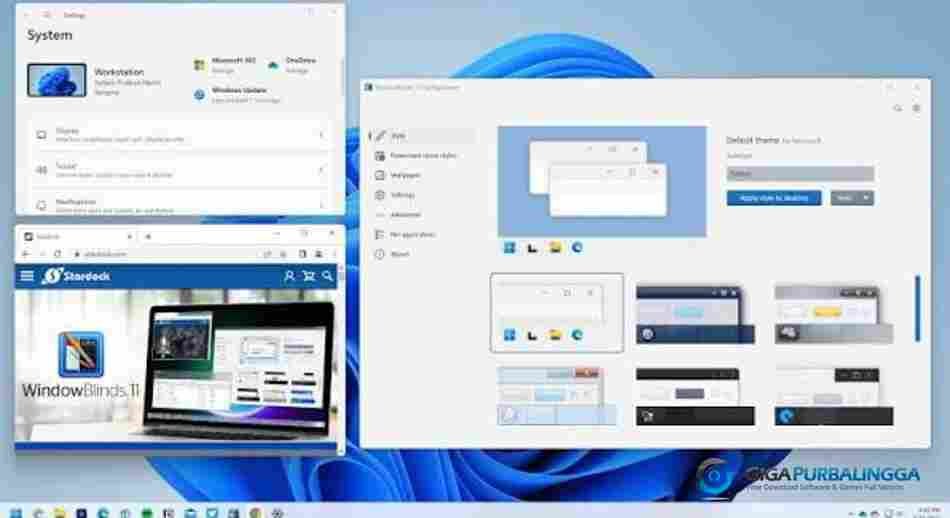
Task: Open the Substyle combo box
Action: point(800,174)
